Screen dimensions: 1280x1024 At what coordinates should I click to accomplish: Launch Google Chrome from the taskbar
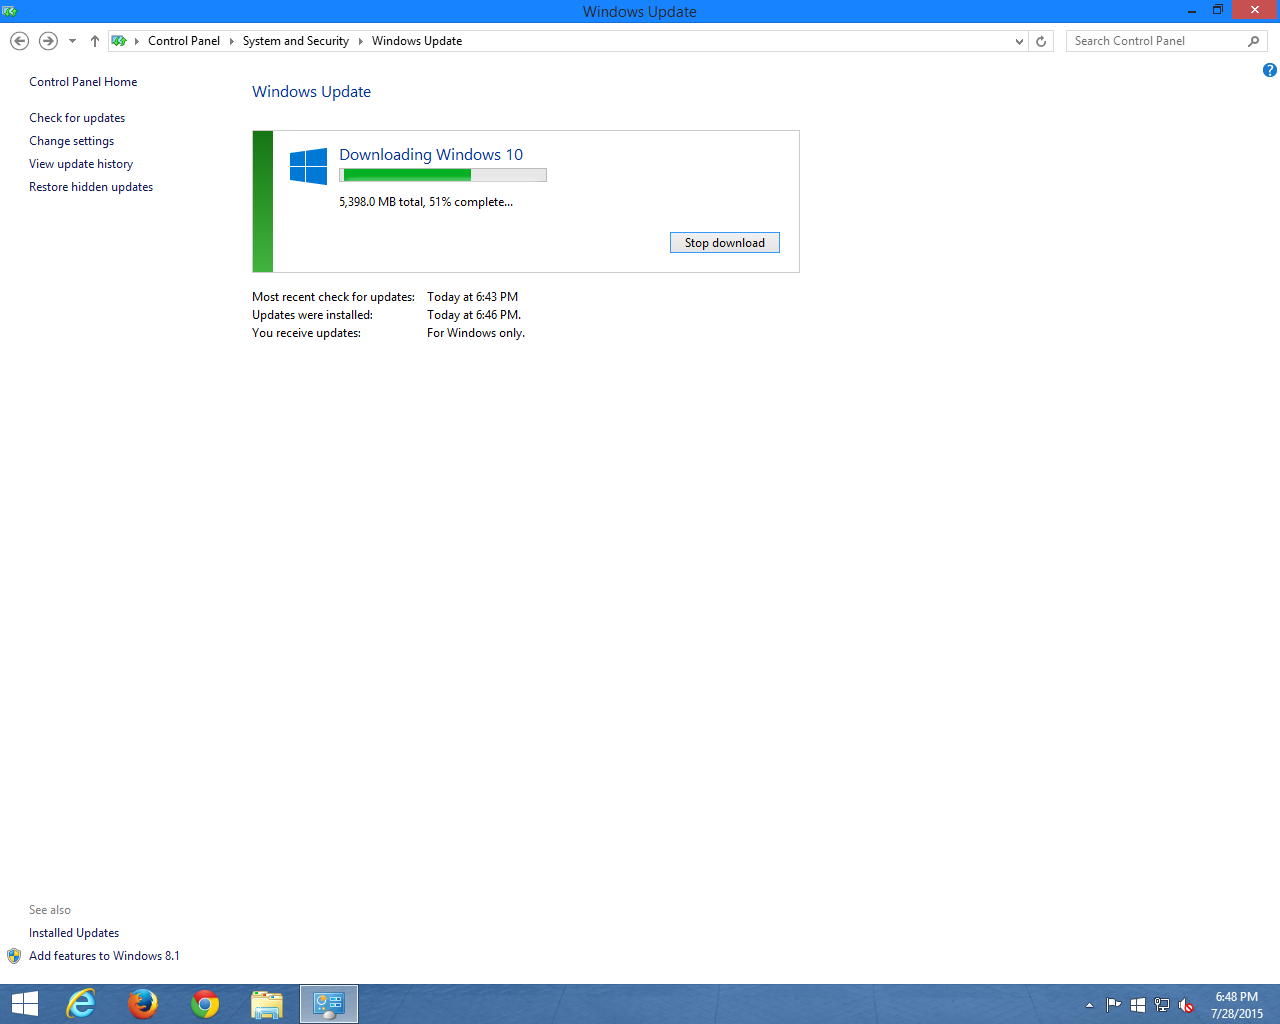[205, 1004]
